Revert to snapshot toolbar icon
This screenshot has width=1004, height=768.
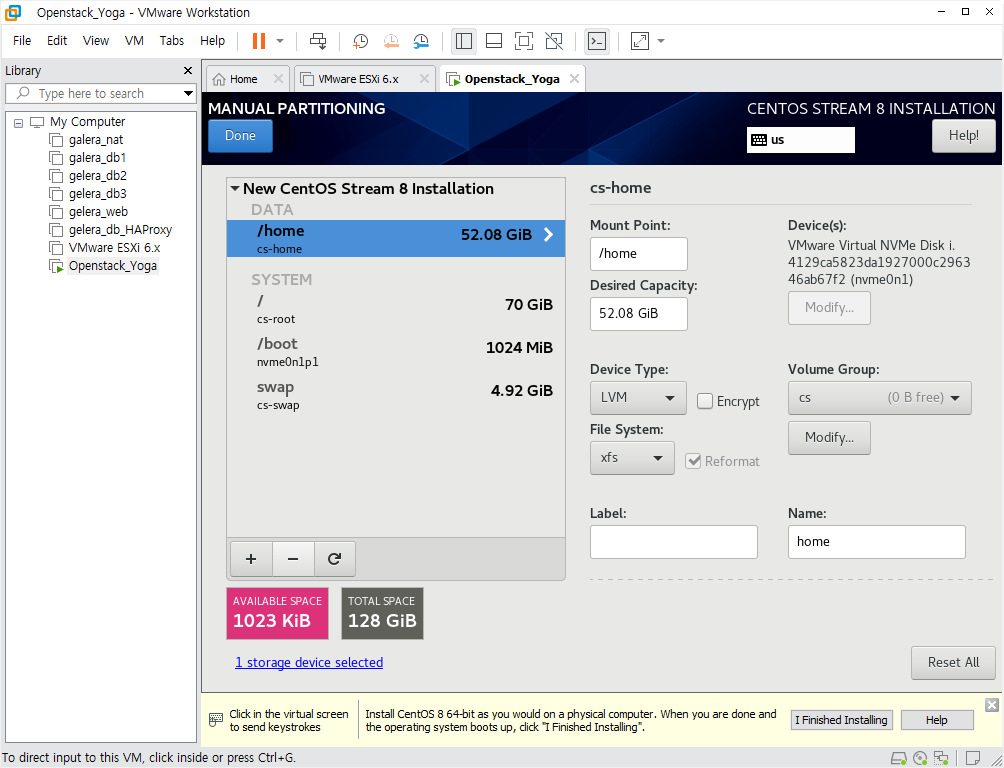click(391, 41)
